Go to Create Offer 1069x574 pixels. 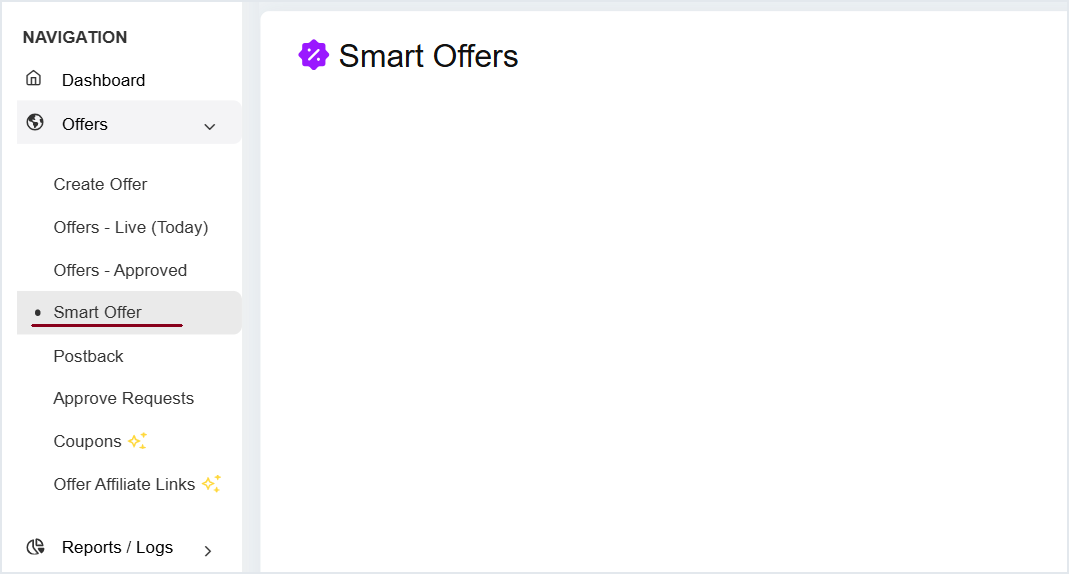point(100,184)
